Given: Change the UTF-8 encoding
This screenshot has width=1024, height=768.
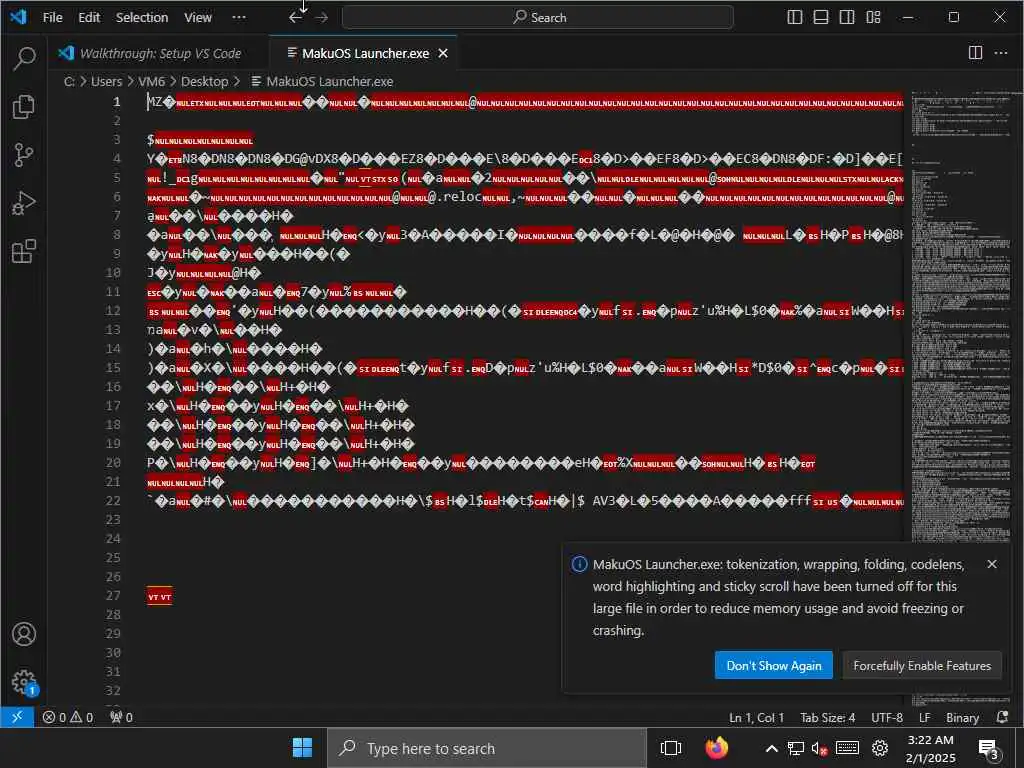Looking at the screenshot, I should click(887, 717).
